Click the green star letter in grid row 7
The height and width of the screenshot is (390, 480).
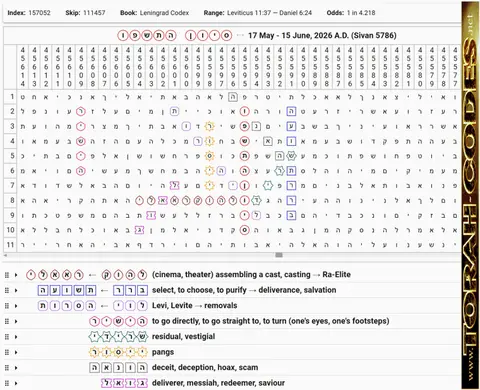268,185
